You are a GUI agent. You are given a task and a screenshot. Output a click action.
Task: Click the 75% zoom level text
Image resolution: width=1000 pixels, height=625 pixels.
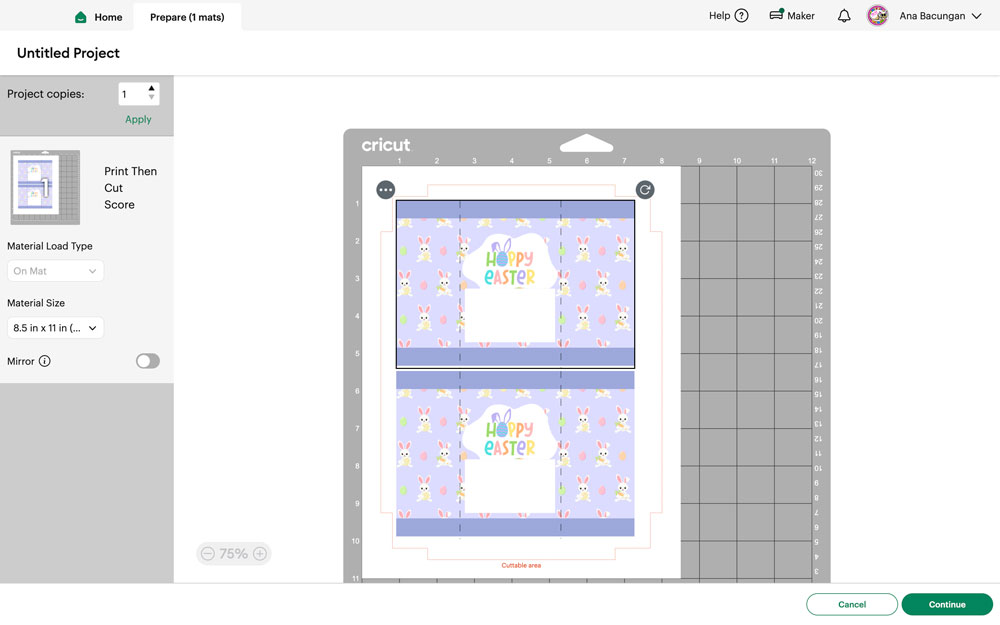pos(233,554)
